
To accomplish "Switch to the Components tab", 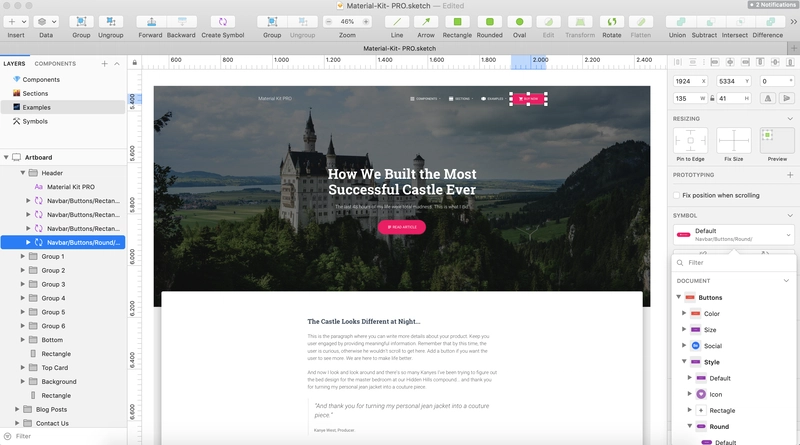I will coord(55,64).
